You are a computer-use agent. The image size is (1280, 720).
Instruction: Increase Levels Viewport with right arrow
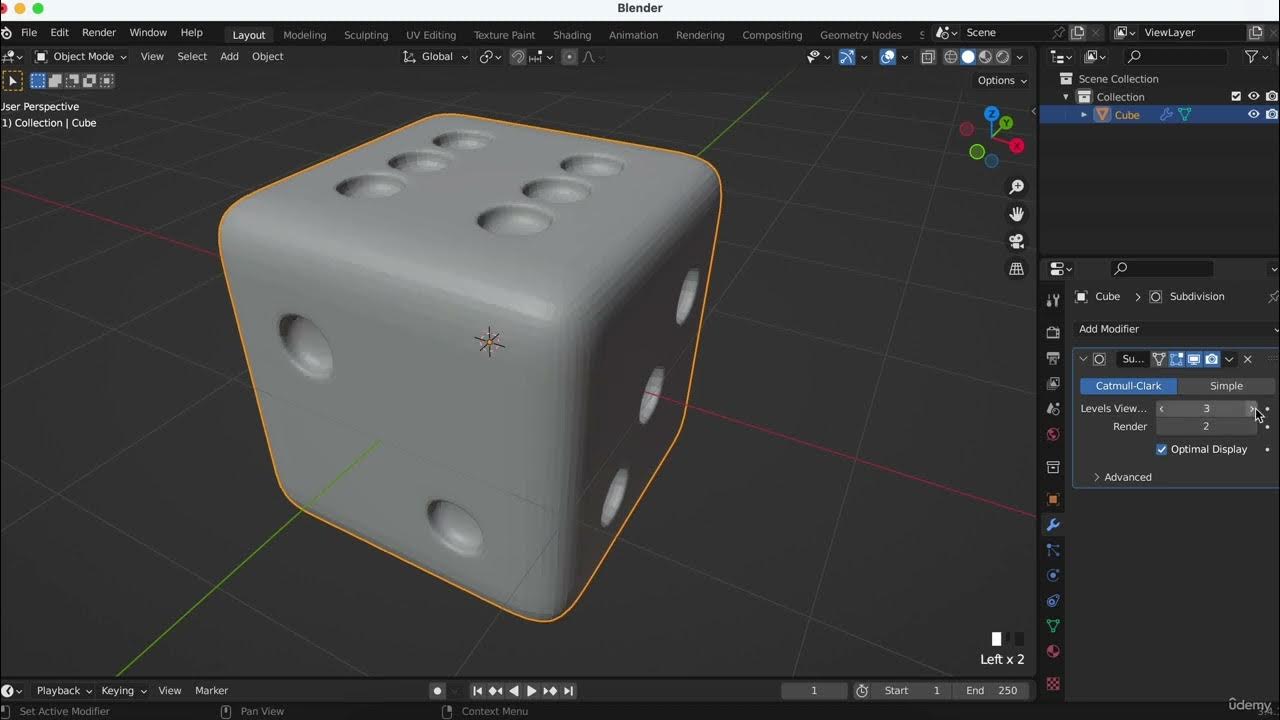point(1251,409)
